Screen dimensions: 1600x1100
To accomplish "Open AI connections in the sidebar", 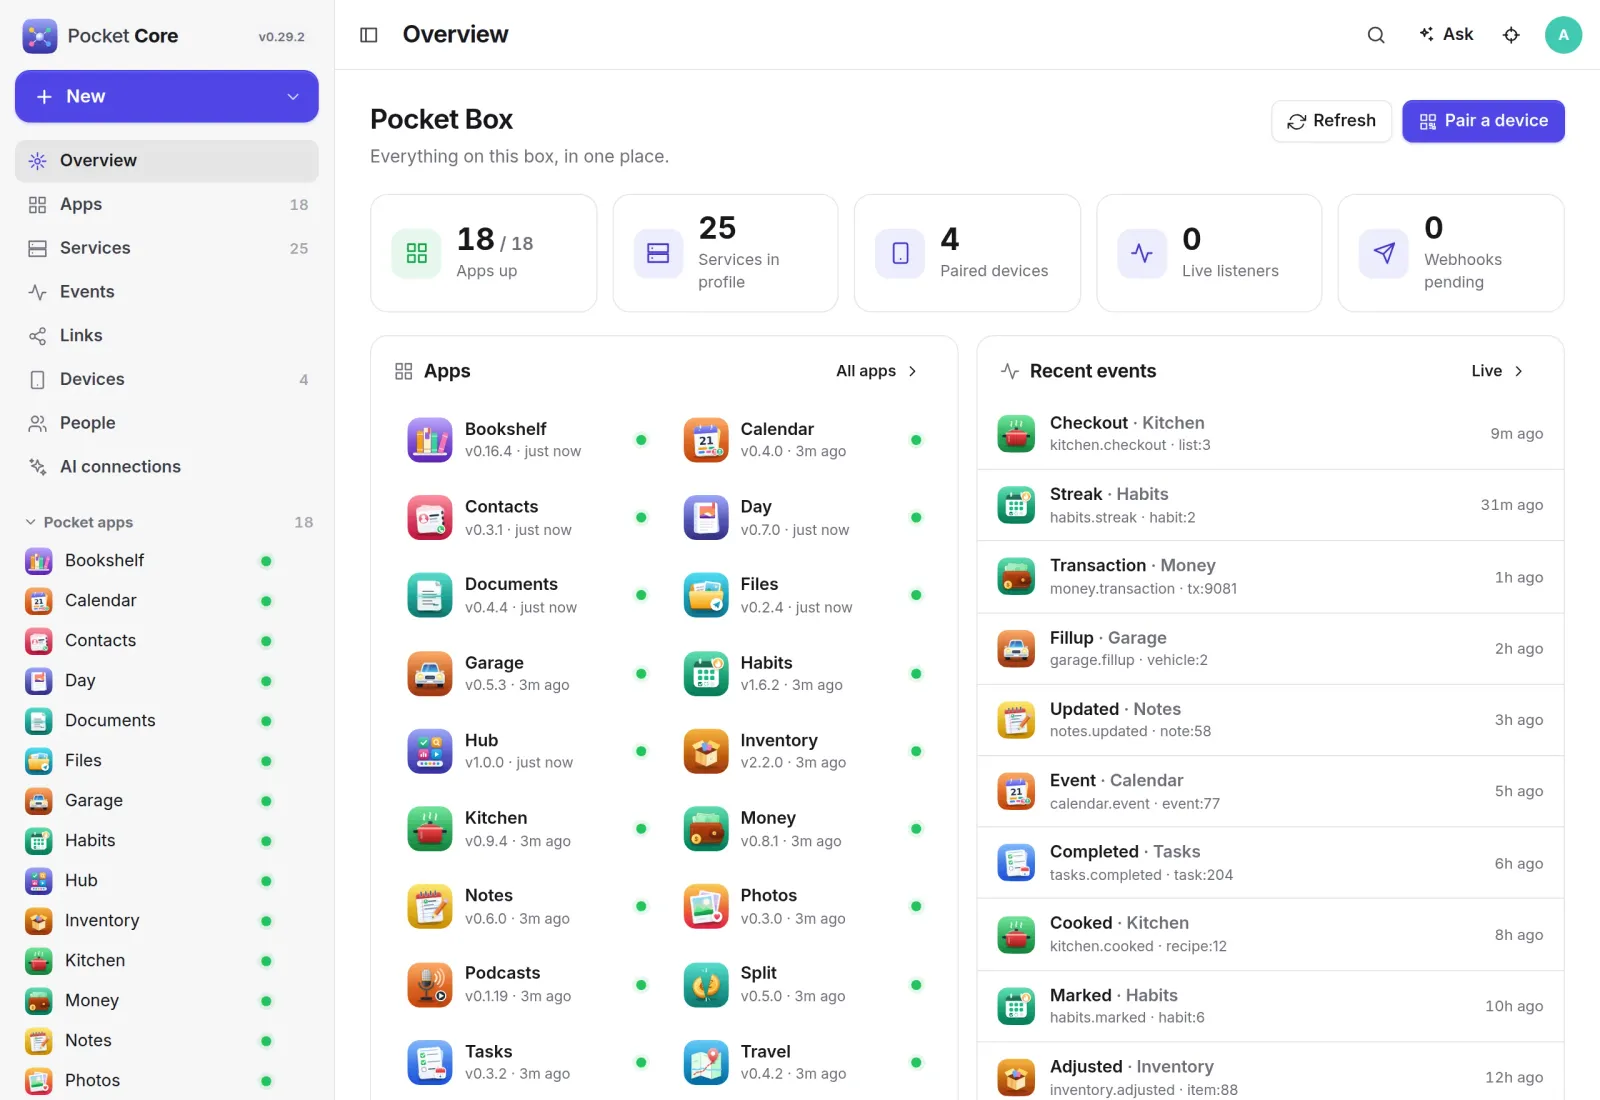I will 167,467.
